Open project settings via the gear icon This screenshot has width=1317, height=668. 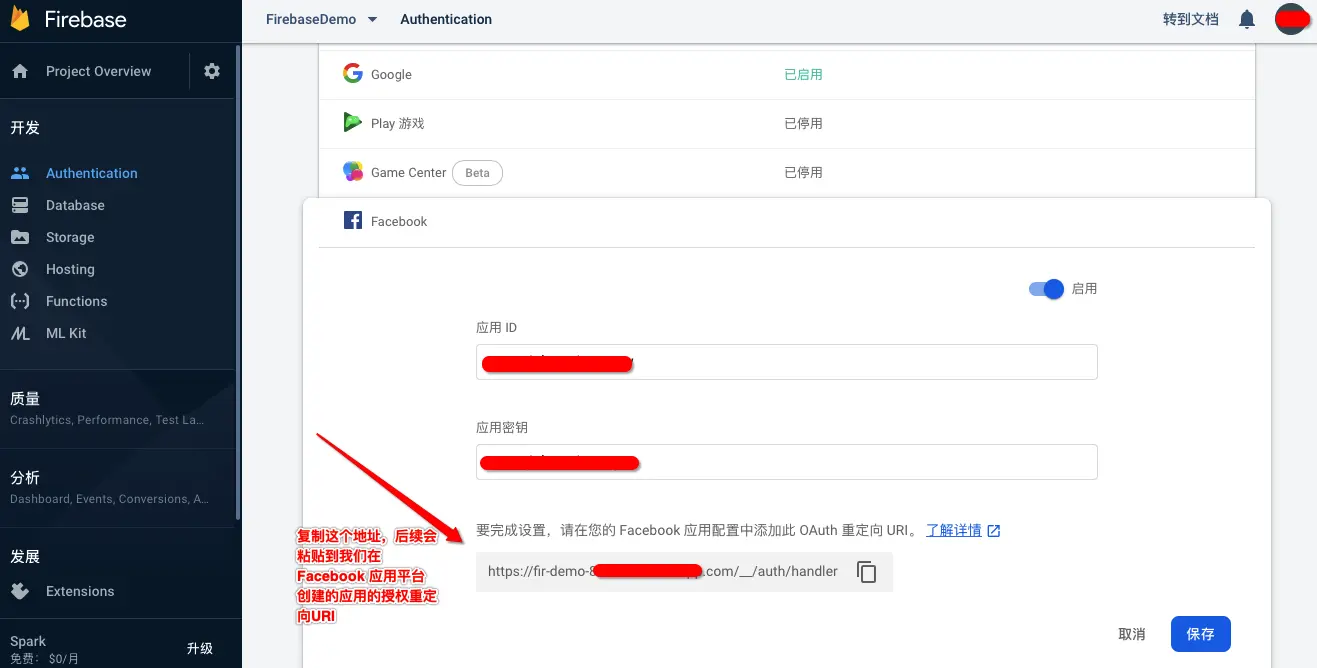tap(210, 71)
